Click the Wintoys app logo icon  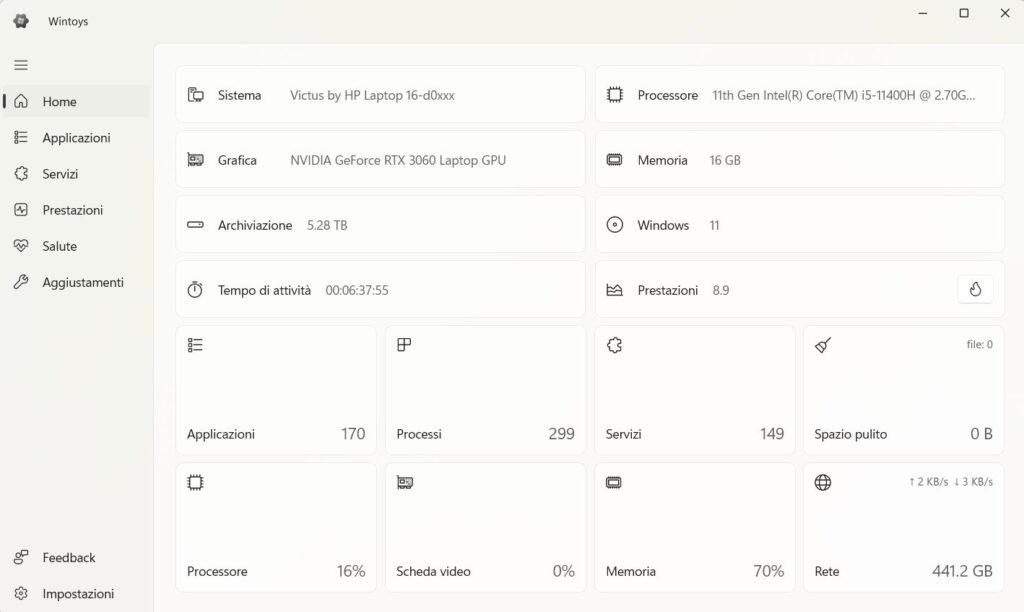tap(21, 21)
